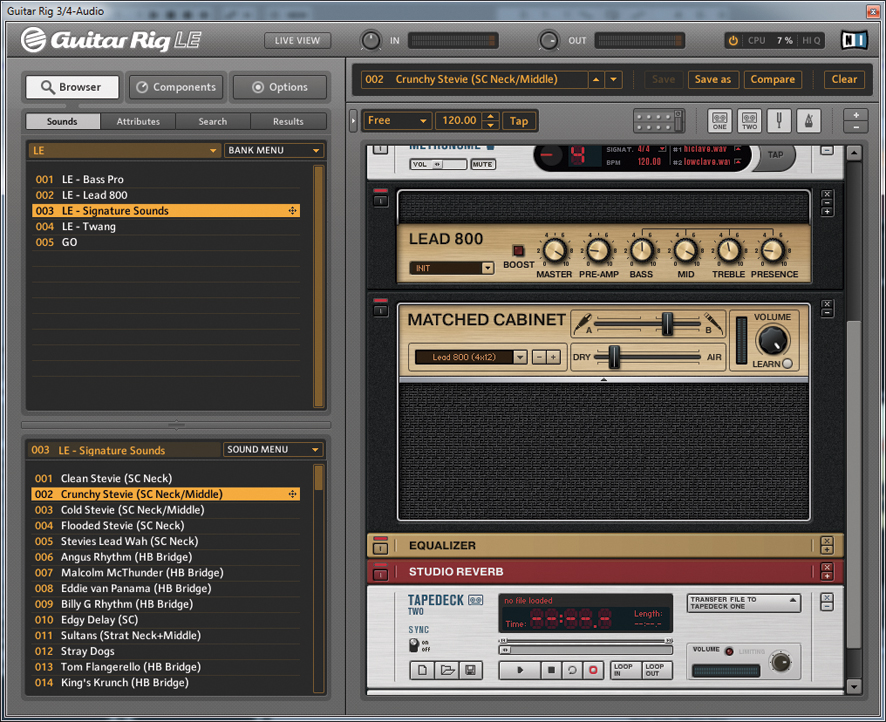
Task: Mute the Metronome with MUTE button
Action: 483,164
